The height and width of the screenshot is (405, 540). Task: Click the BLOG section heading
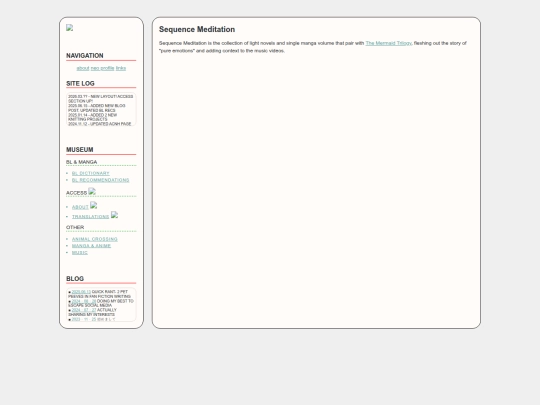(75, 278)
